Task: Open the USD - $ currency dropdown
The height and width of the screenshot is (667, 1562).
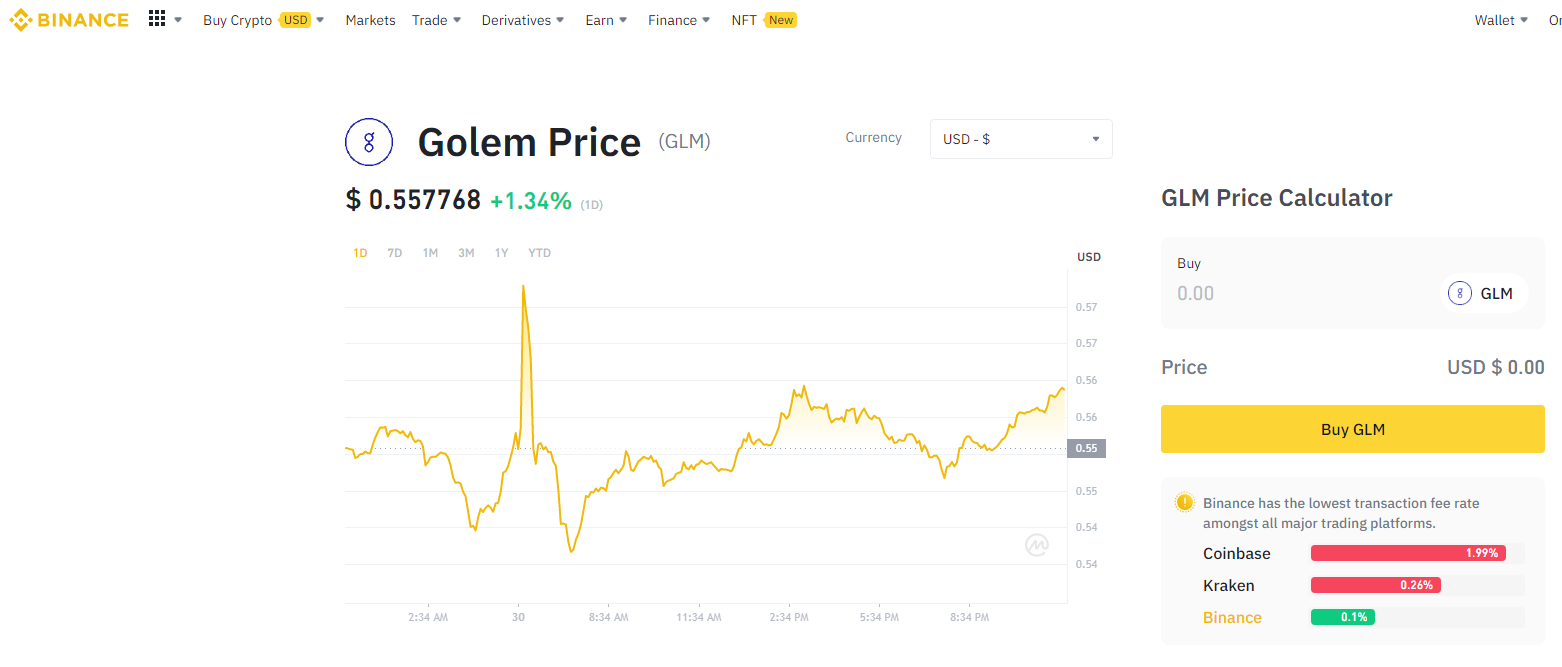Action: 1021,139
